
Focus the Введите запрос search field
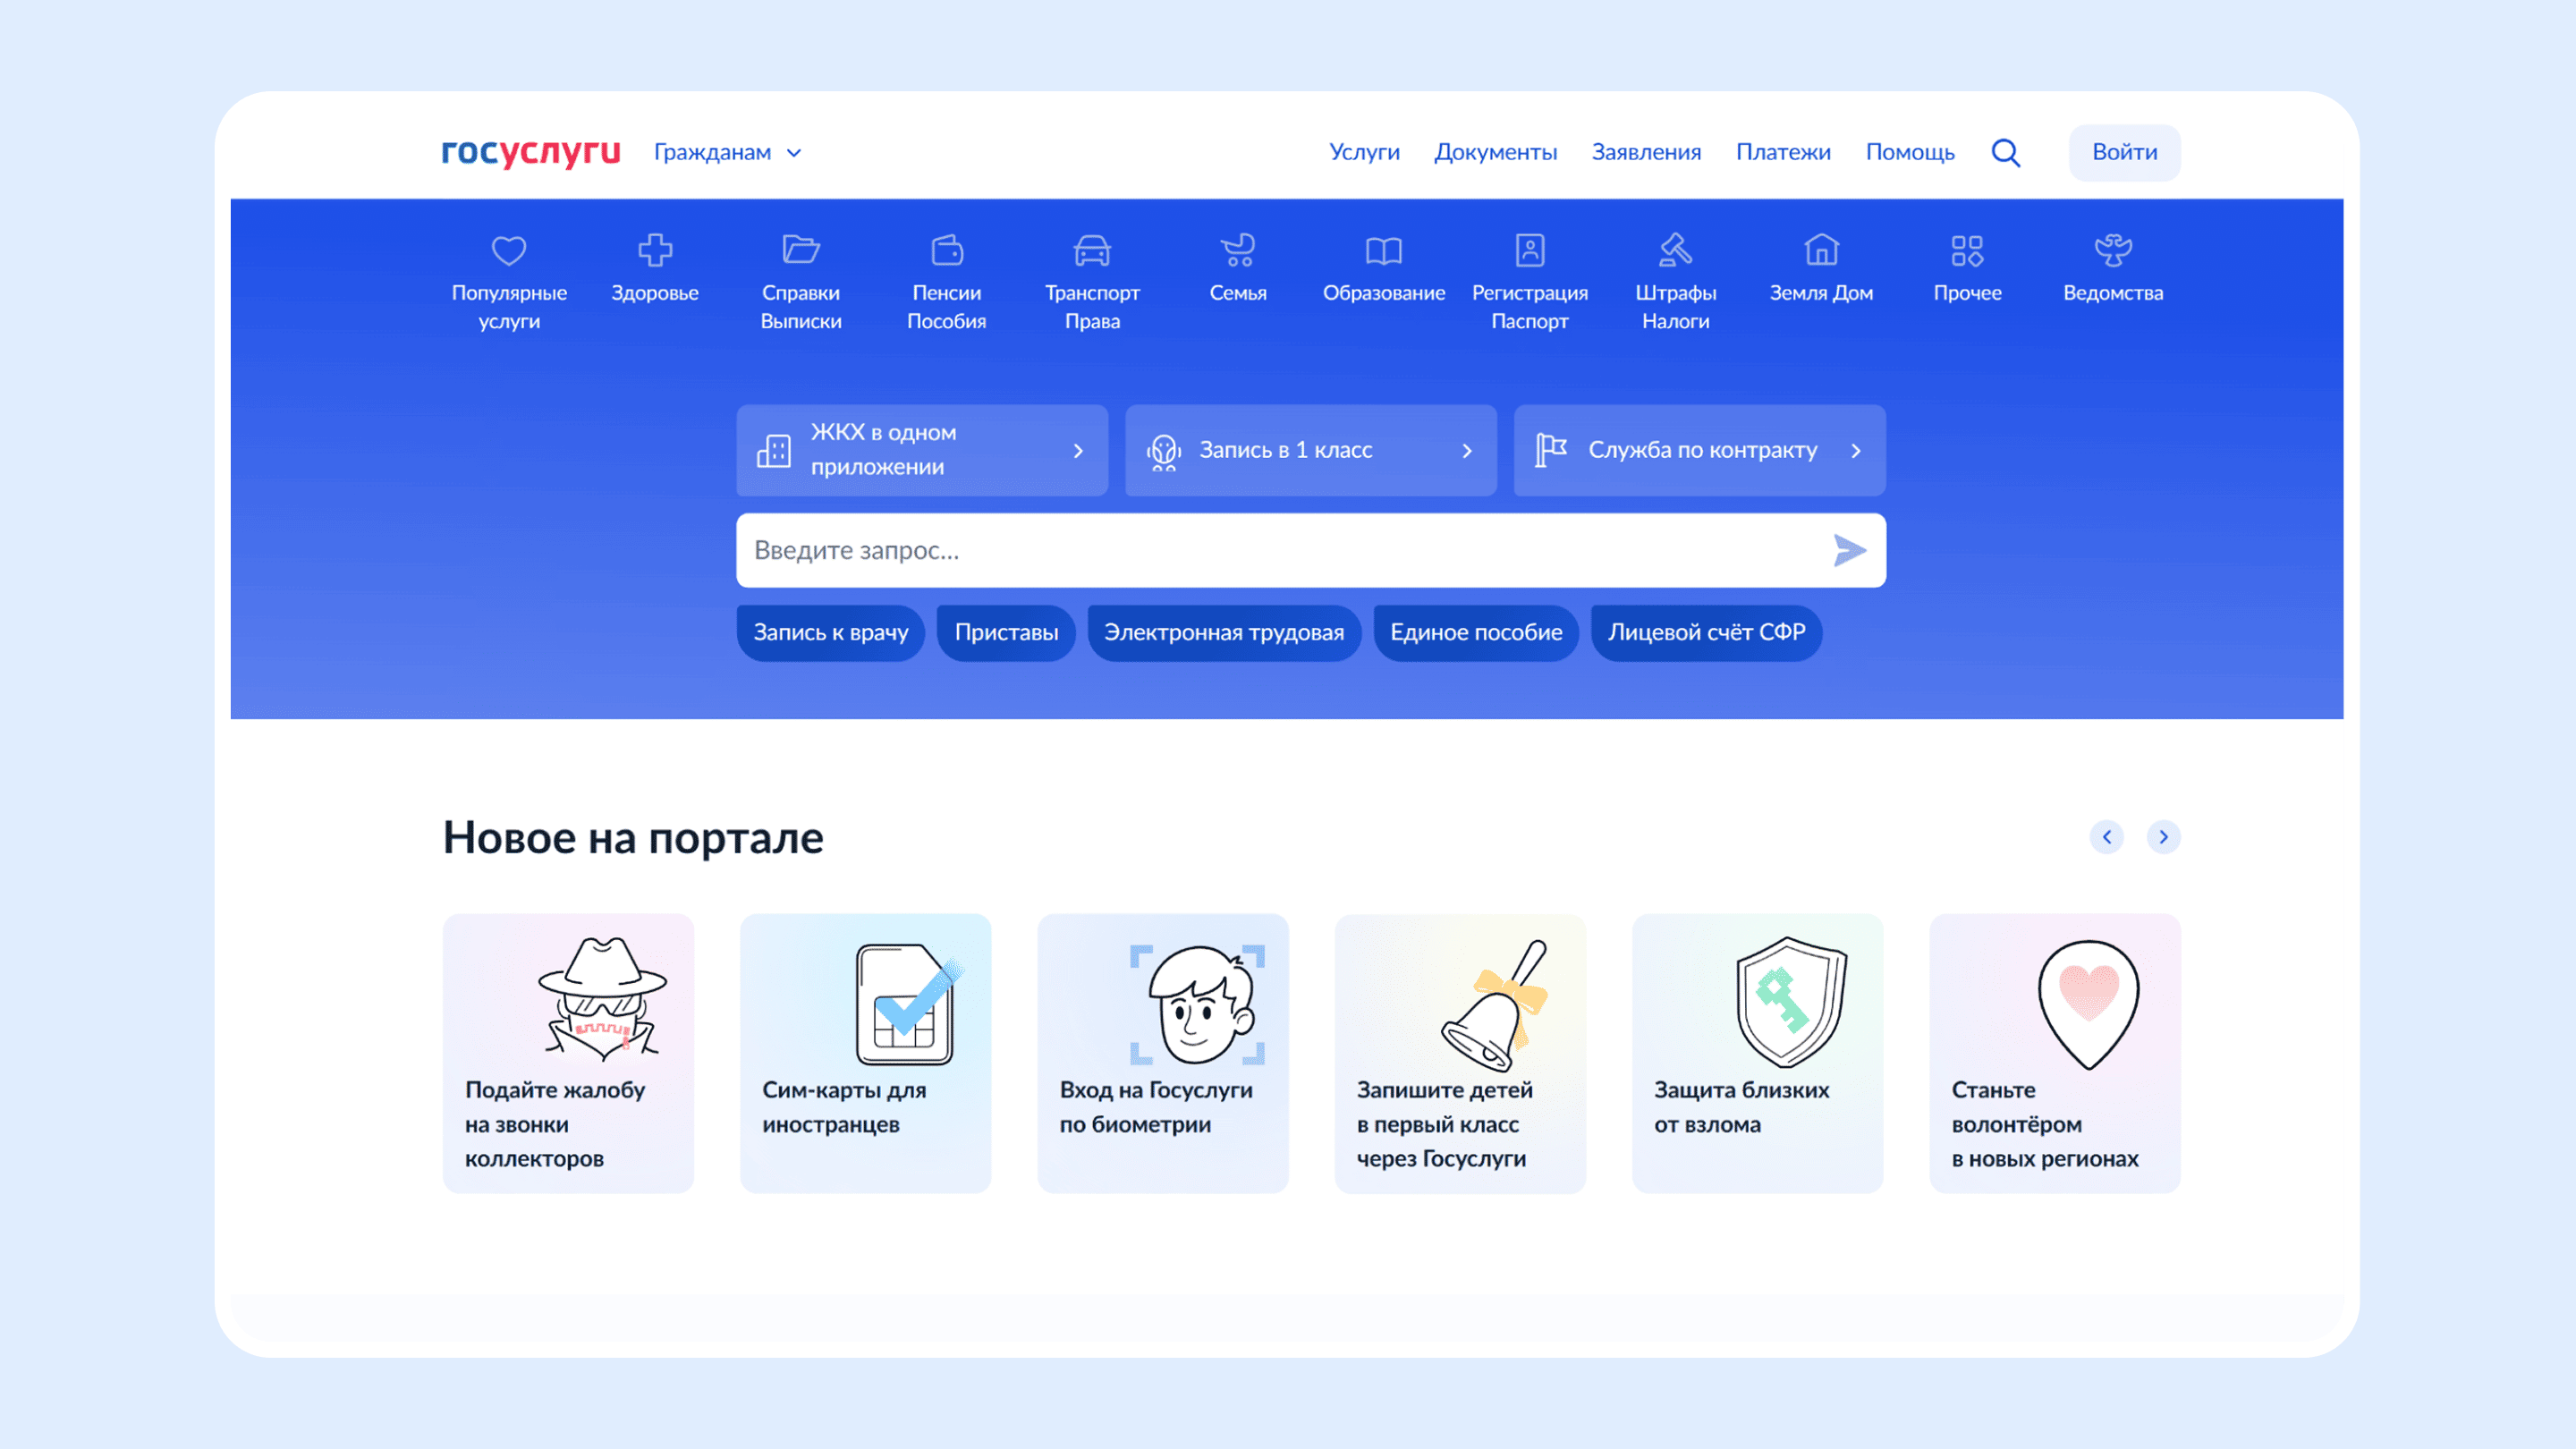click(x=1311, y=550)
